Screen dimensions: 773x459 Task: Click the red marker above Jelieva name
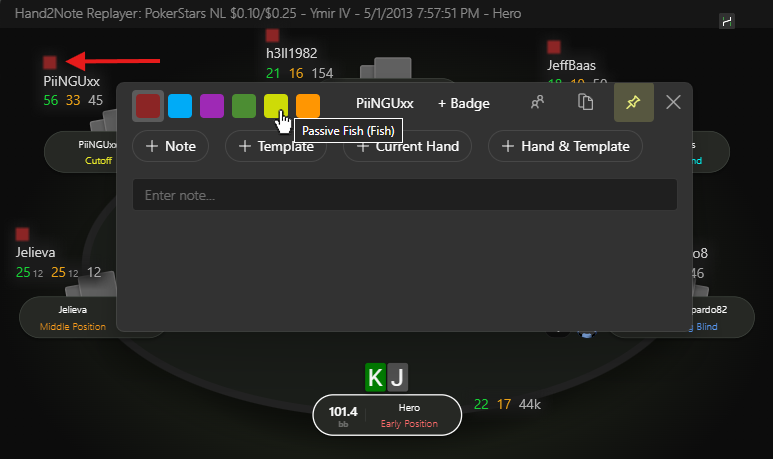point(22,234)
